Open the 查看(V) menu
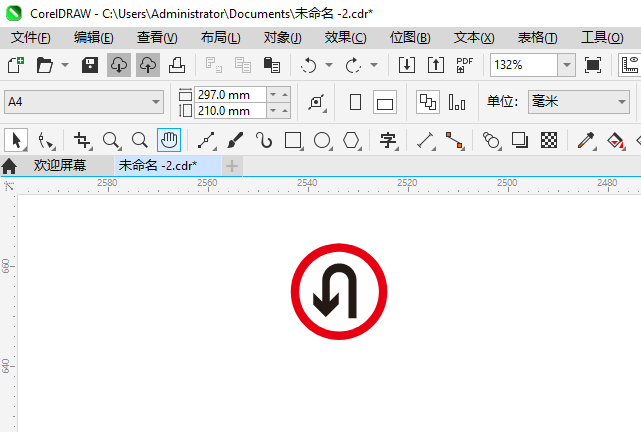The width and height of the screenshot is (641, 432). tap(157, 38)
